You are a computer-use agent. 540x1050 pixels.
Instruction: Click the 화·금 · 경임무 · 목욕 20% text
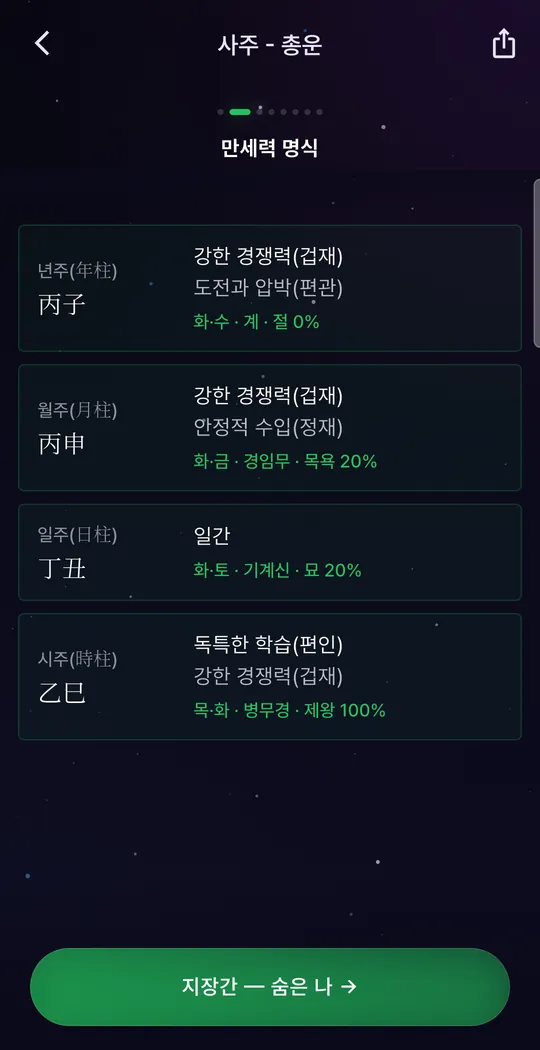[285, 461]
